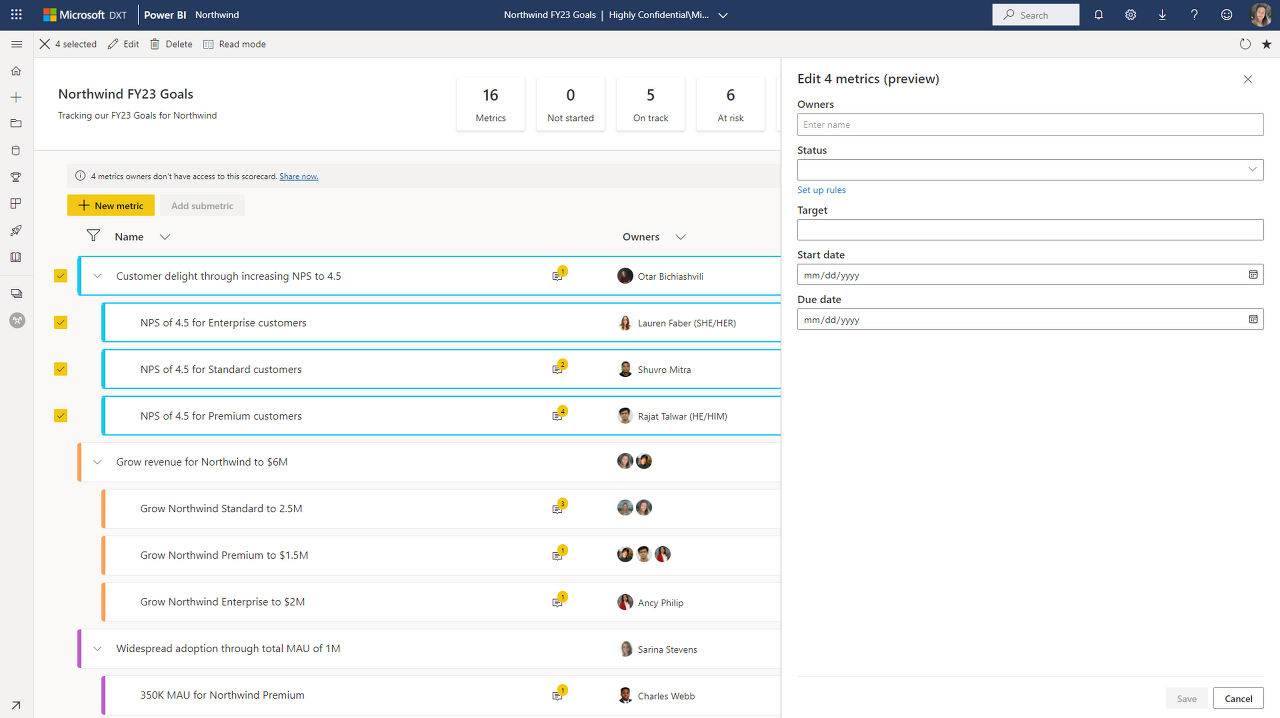Open the Workspaces icon in sidebar
This screenshot has width=1280, height=718.
click(x=16, y=294)
